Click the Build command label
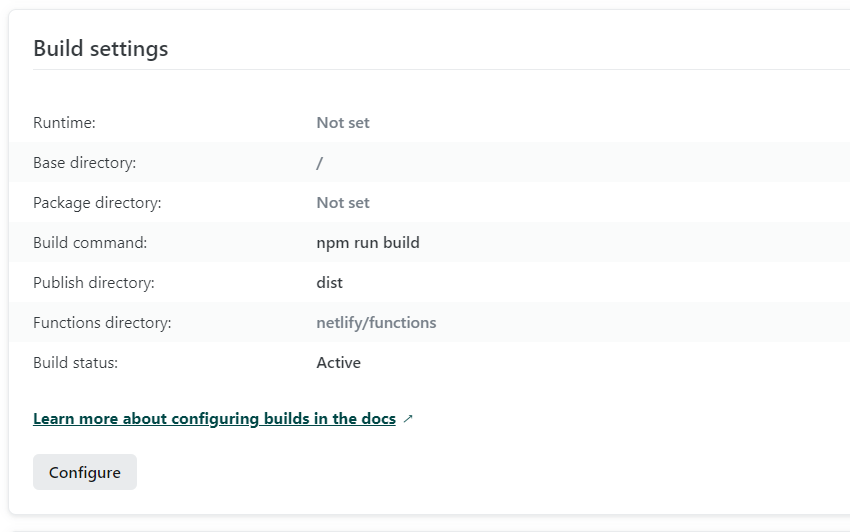This screenshot has width=850, height=532. [x=90, y=242]
